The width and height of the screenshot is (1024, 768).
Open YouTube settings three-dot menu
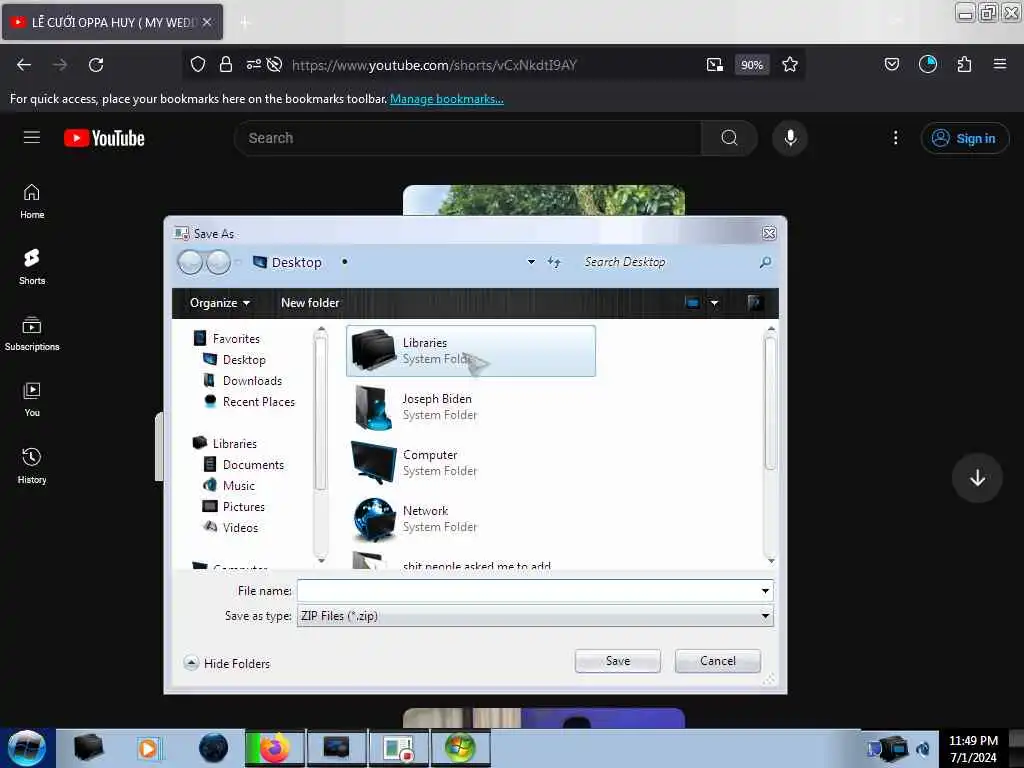coord(895,138)
